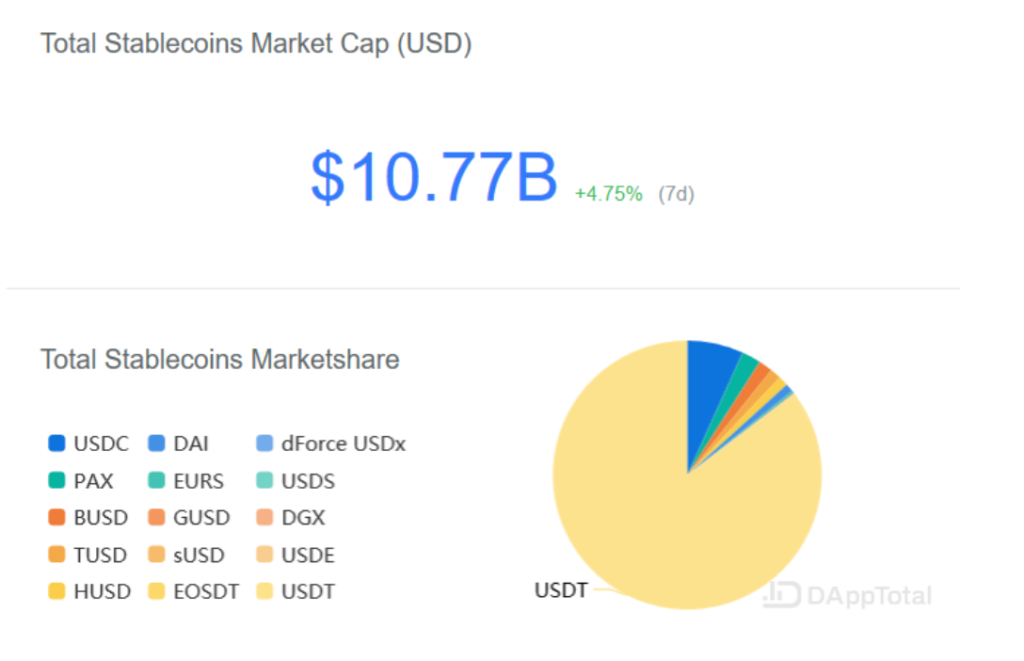Toggle the DAI legend item

point(178,443)
